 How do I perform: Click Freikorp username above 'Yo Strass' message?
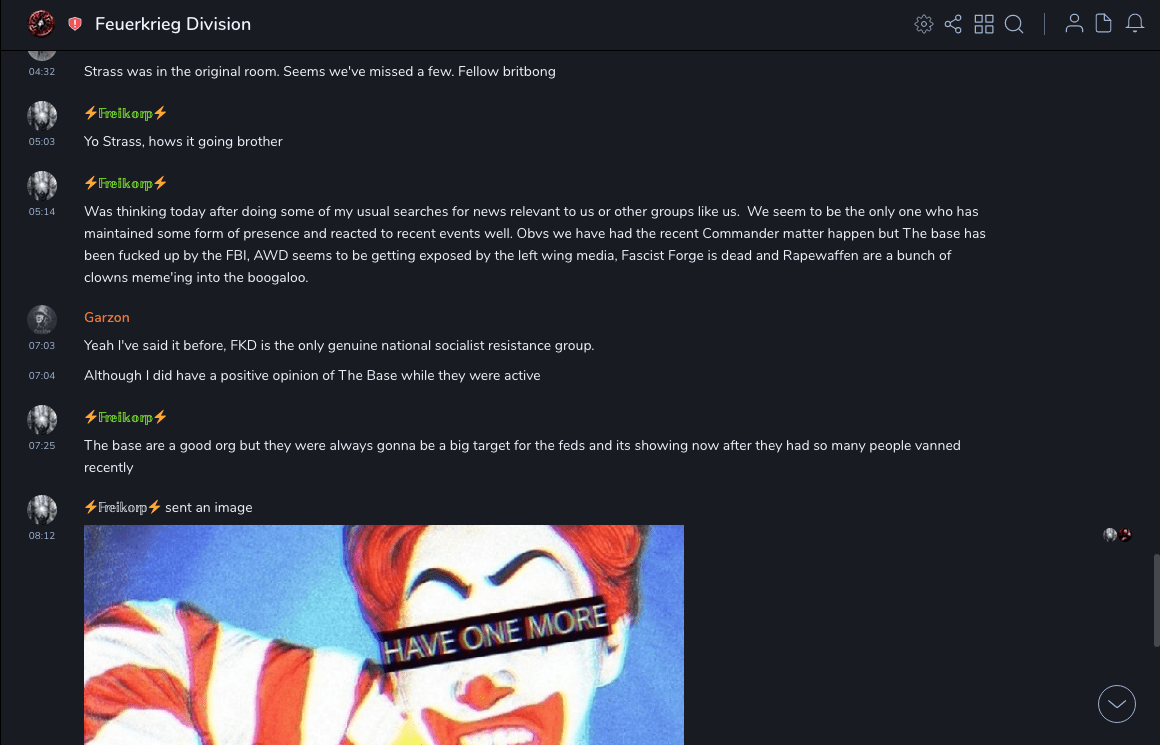[125, 113]
